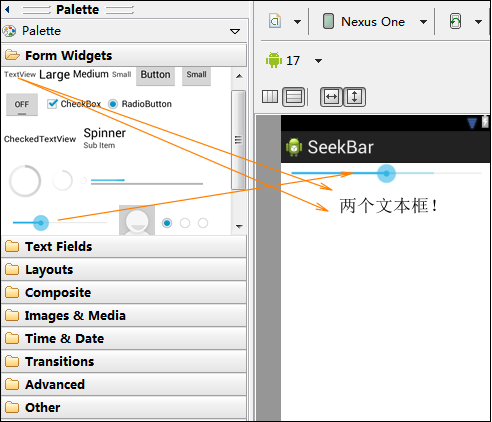This screenshot has width=492, height=422.
Task: Select the TextView widget
Action: [20, 74]
